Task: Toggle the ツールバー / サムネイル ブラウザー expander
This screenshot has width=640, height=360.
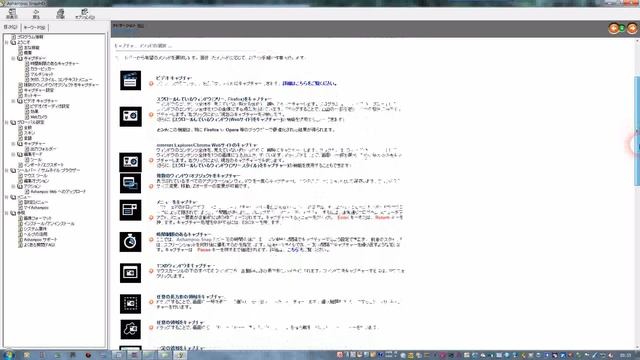Action: 7,170
